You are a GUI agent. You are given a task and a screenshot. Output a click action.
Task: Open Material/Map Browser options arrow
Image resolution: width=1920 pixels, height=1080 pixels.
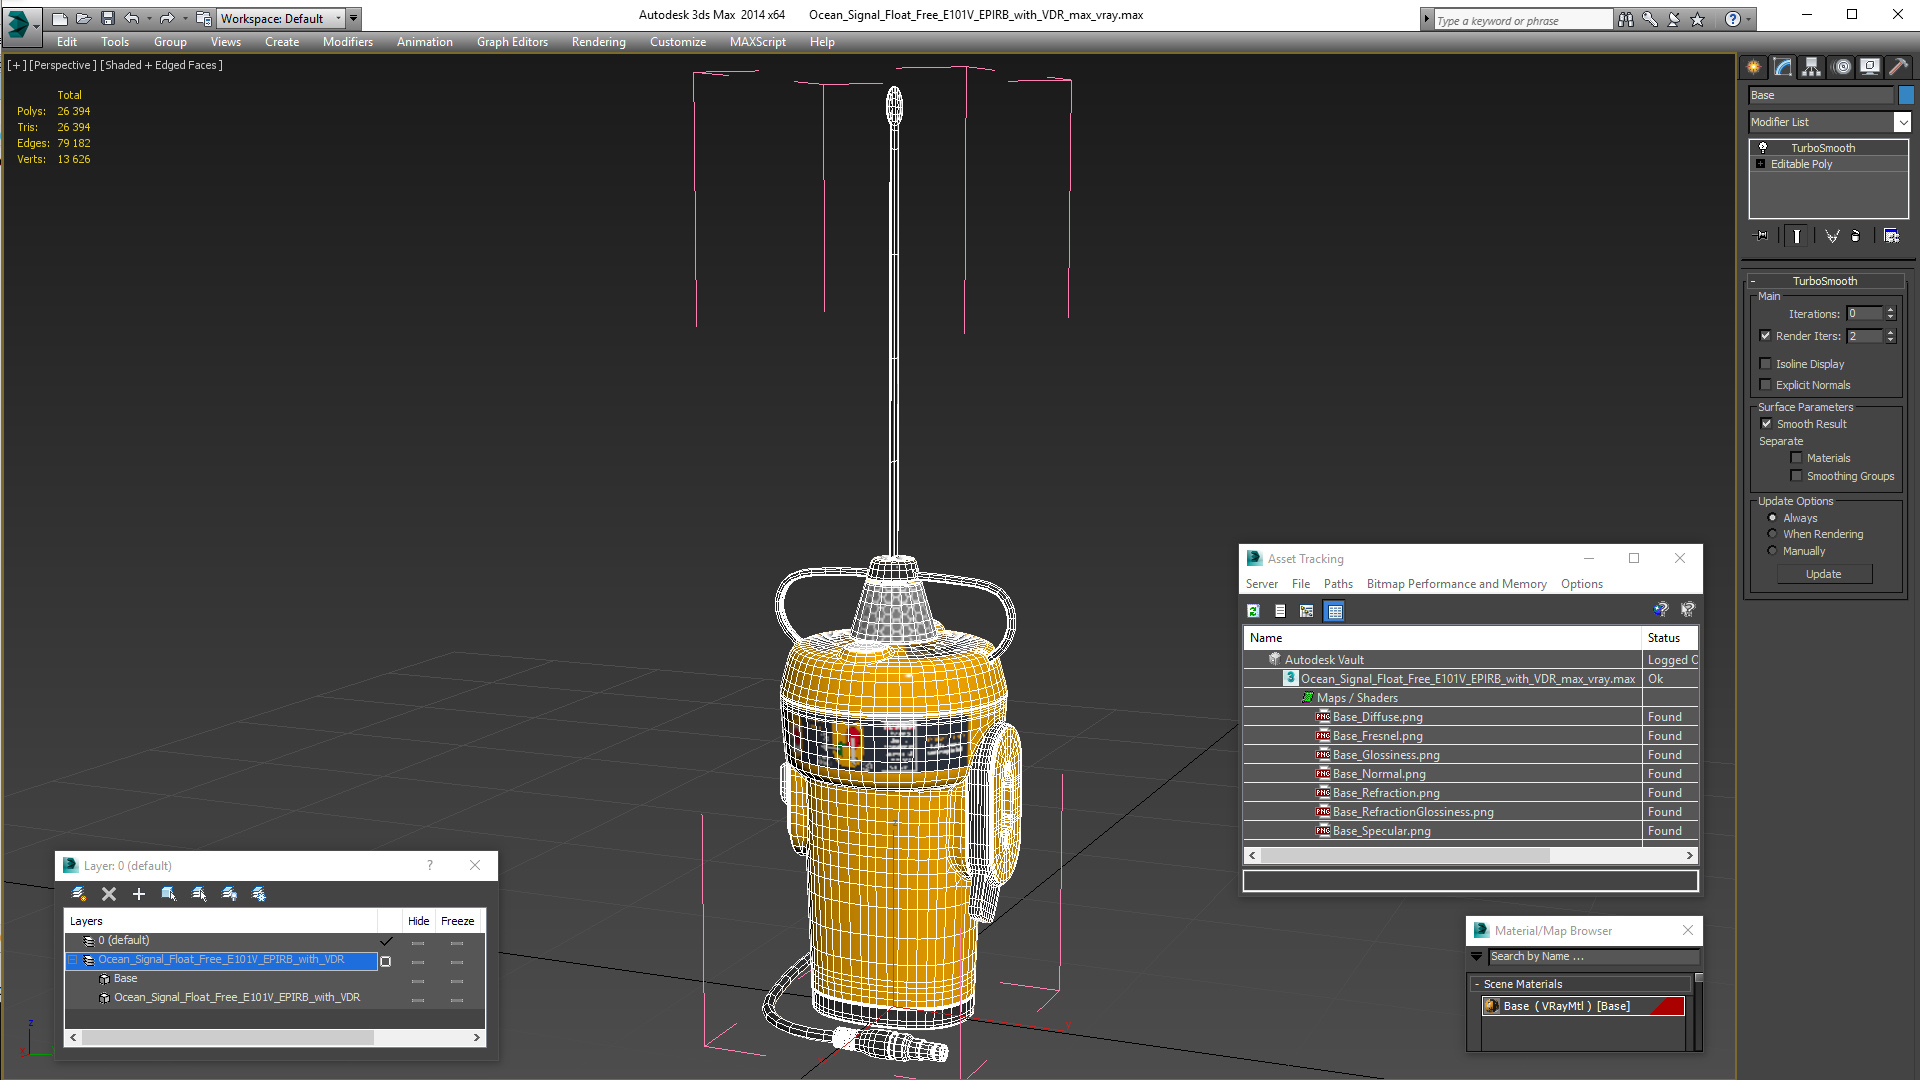coord(1477,957)
